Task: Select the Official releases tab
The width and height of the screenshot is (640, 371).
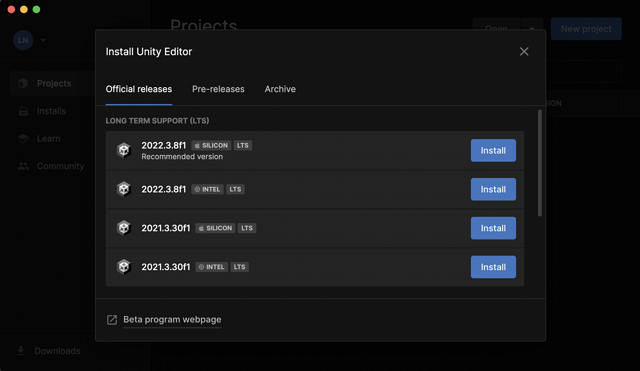Action: point(139,89)
